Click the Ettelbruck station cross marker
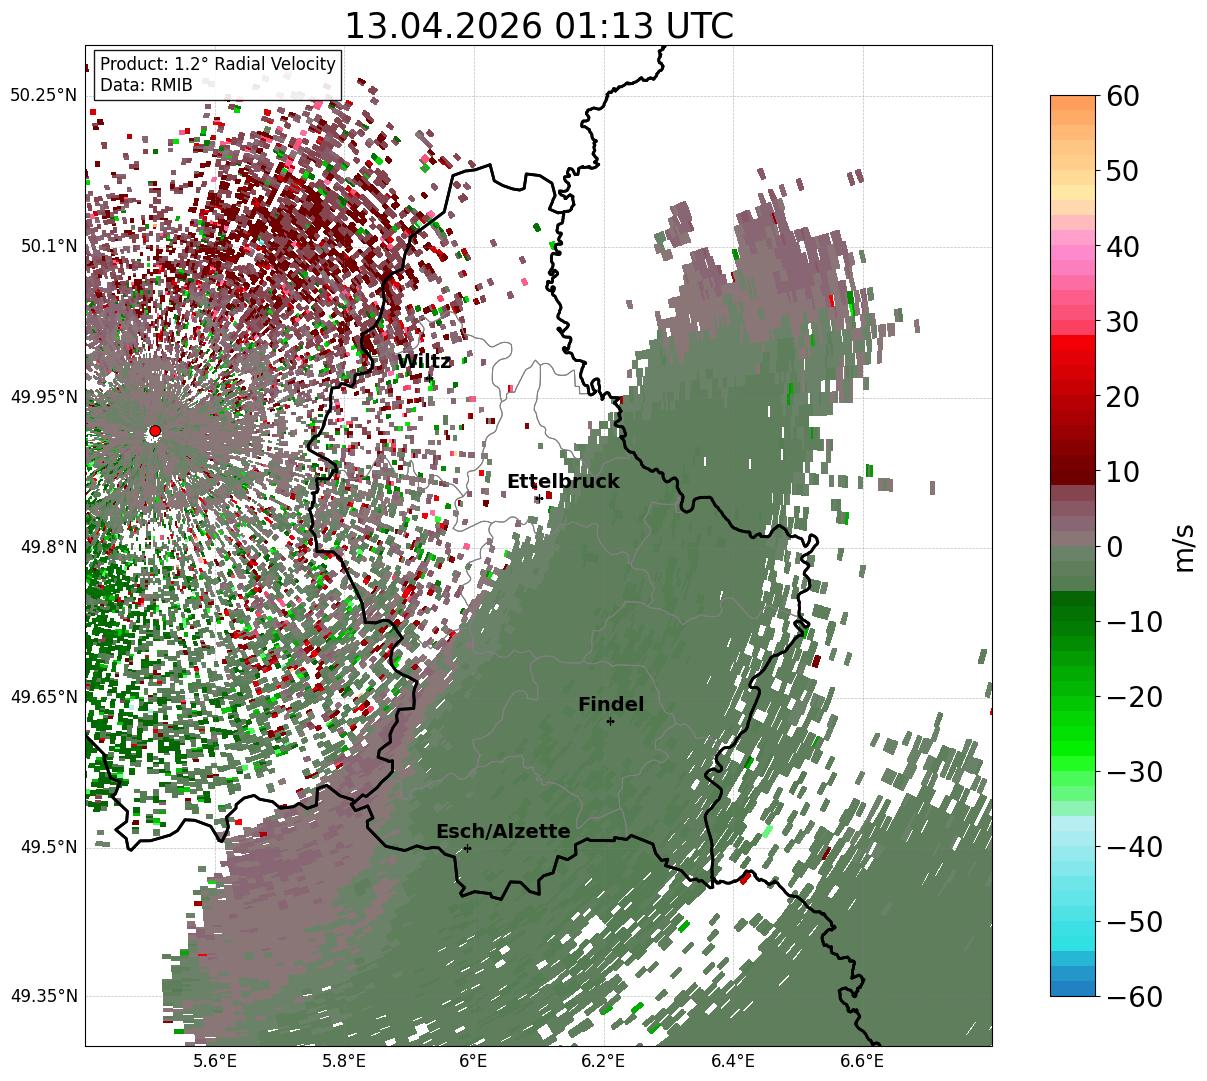 click(539, 498)
